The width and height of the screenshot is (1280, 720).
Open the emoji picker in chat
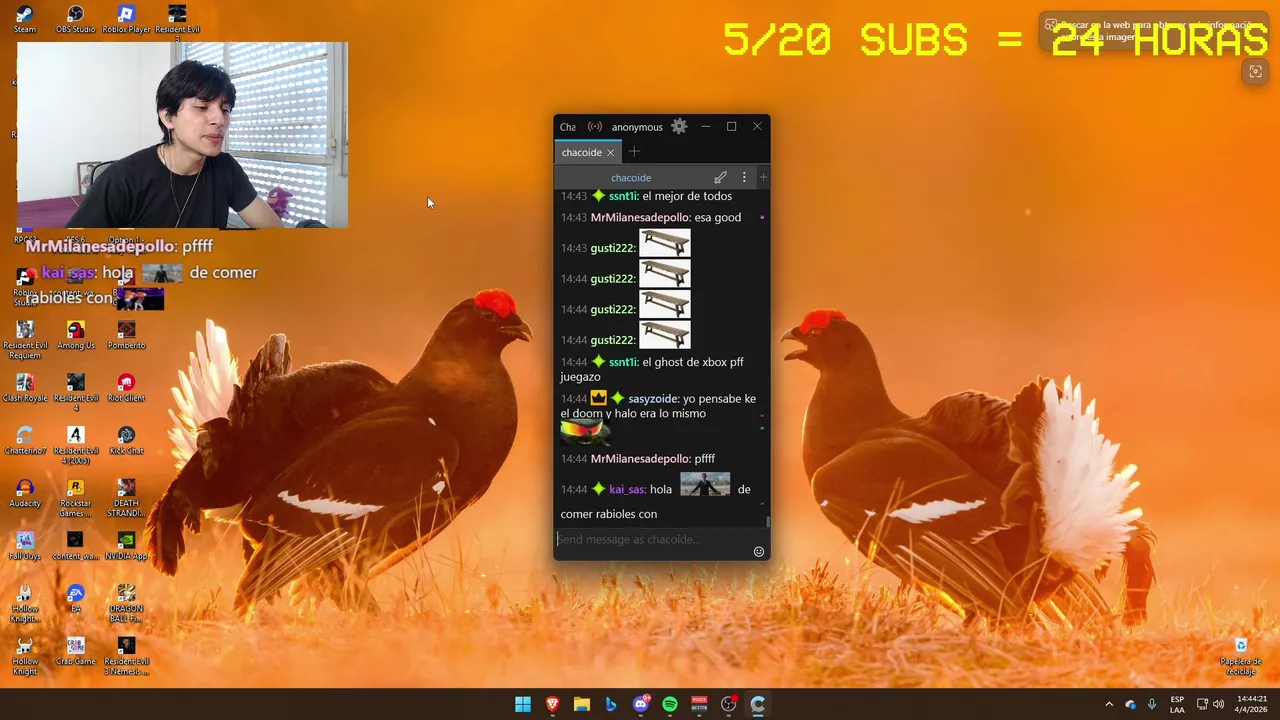pos(758,552)
